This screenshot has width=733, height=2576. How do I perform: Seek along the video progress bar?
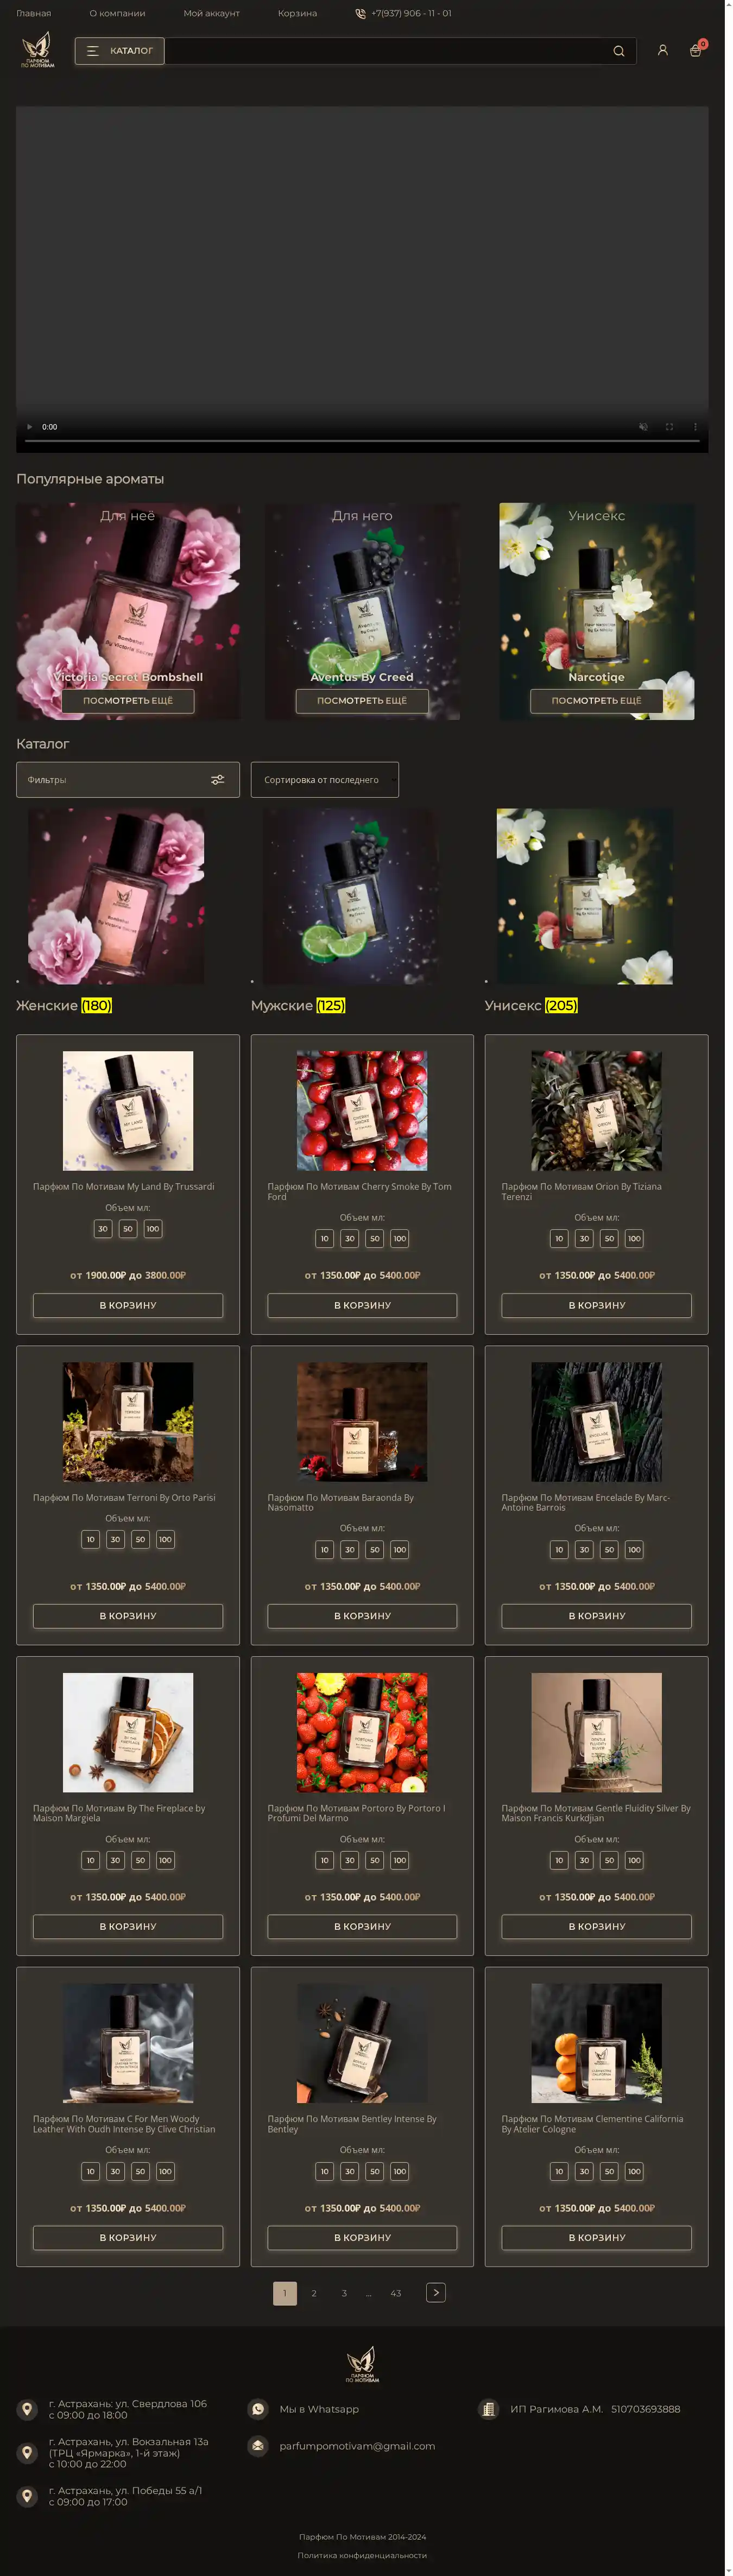[362, 440]
